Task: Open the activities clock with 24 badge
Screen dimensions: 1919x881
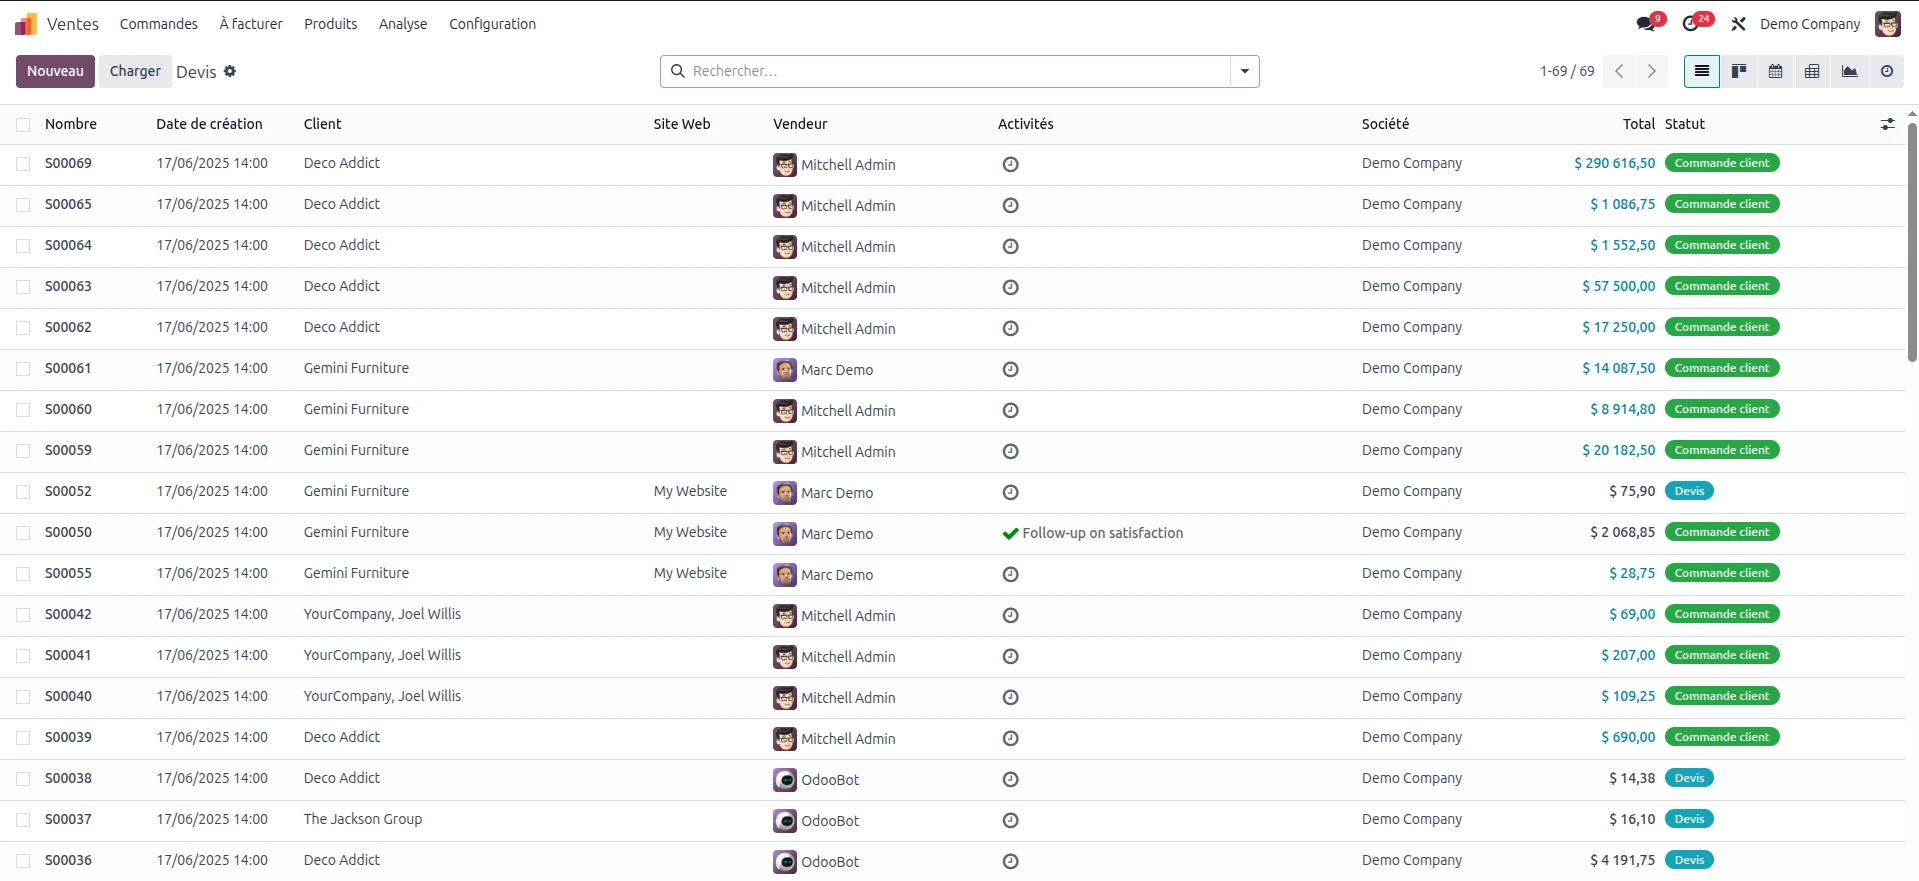Action: pyautogui.click(x=1692, y=24)
